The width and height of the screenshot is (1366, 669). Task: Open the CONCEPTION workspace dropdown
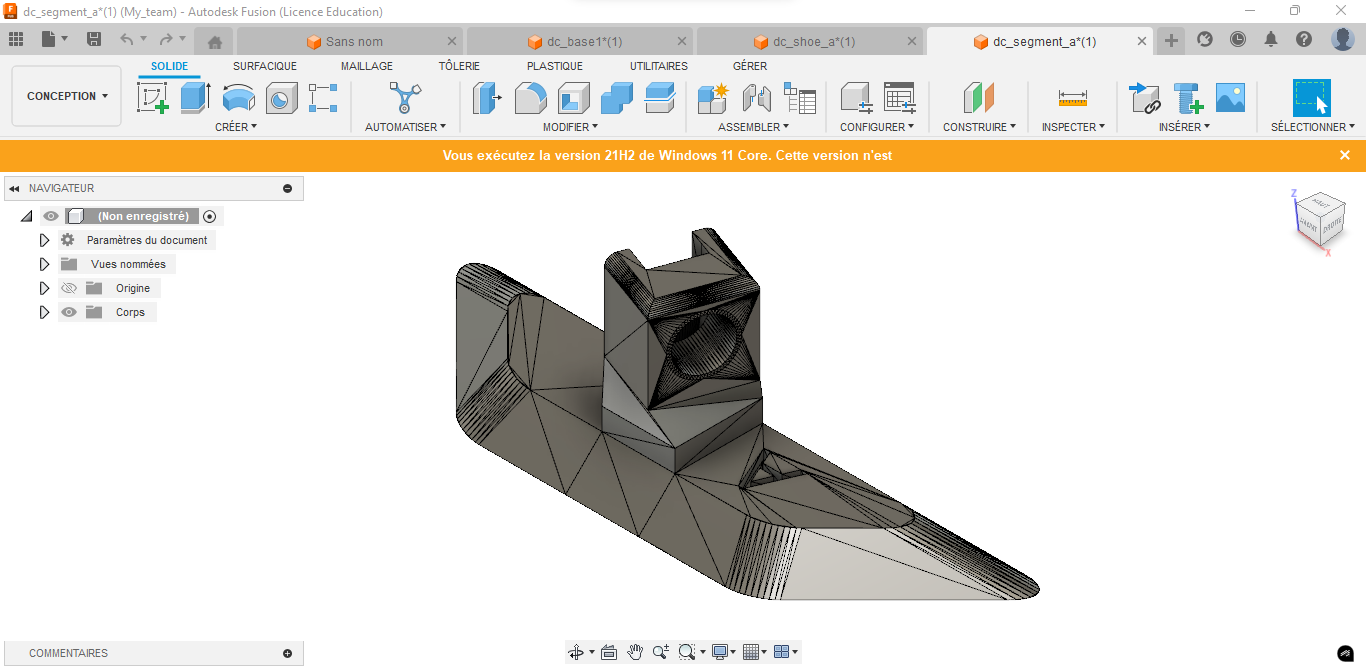tap(67, 96)
